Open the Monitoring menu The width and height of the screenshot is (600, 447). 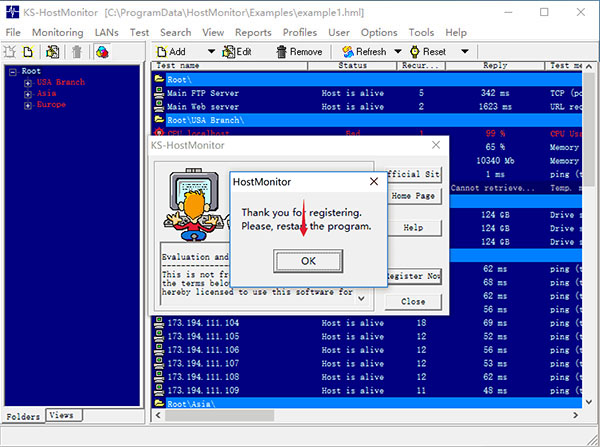[x=57, y=32]
